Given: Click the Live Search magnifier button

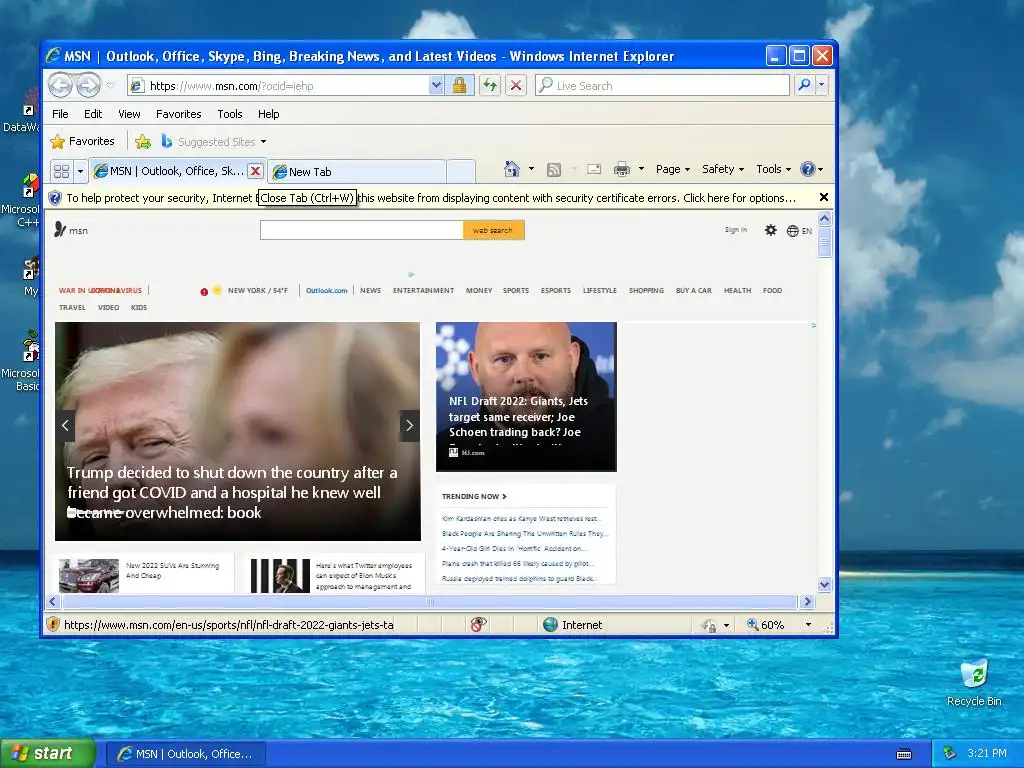Looking at the screenshot, I should click(805, 85).
